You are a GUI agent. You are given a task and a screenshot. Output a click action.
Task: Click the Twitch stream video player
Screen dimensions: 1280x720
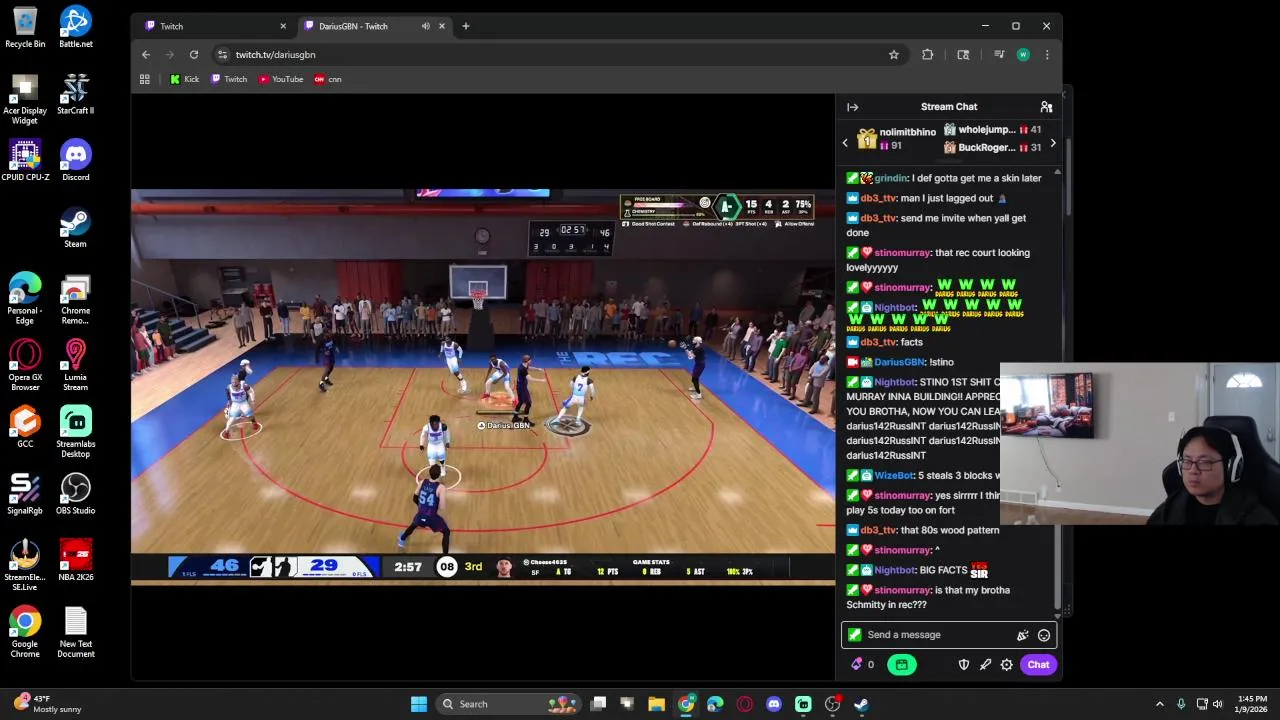click(483, 385)
